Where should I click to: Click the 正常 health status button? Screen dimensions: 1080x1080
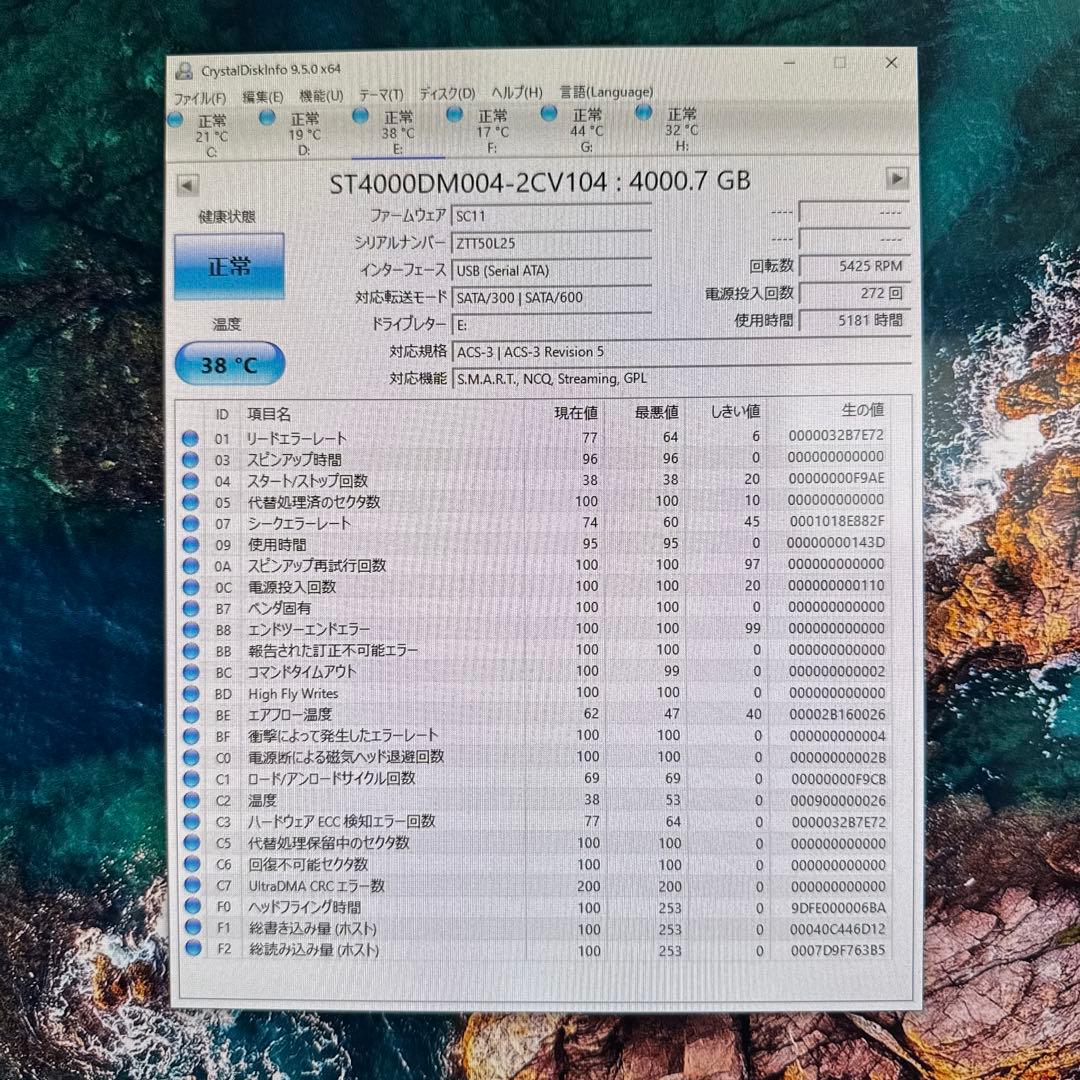coord(229,267)
